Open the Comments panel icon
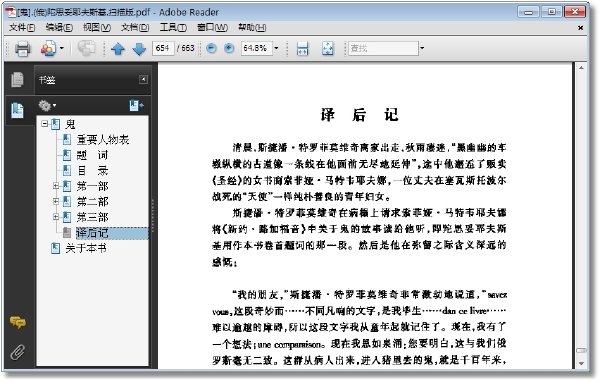 click(18, 322)
